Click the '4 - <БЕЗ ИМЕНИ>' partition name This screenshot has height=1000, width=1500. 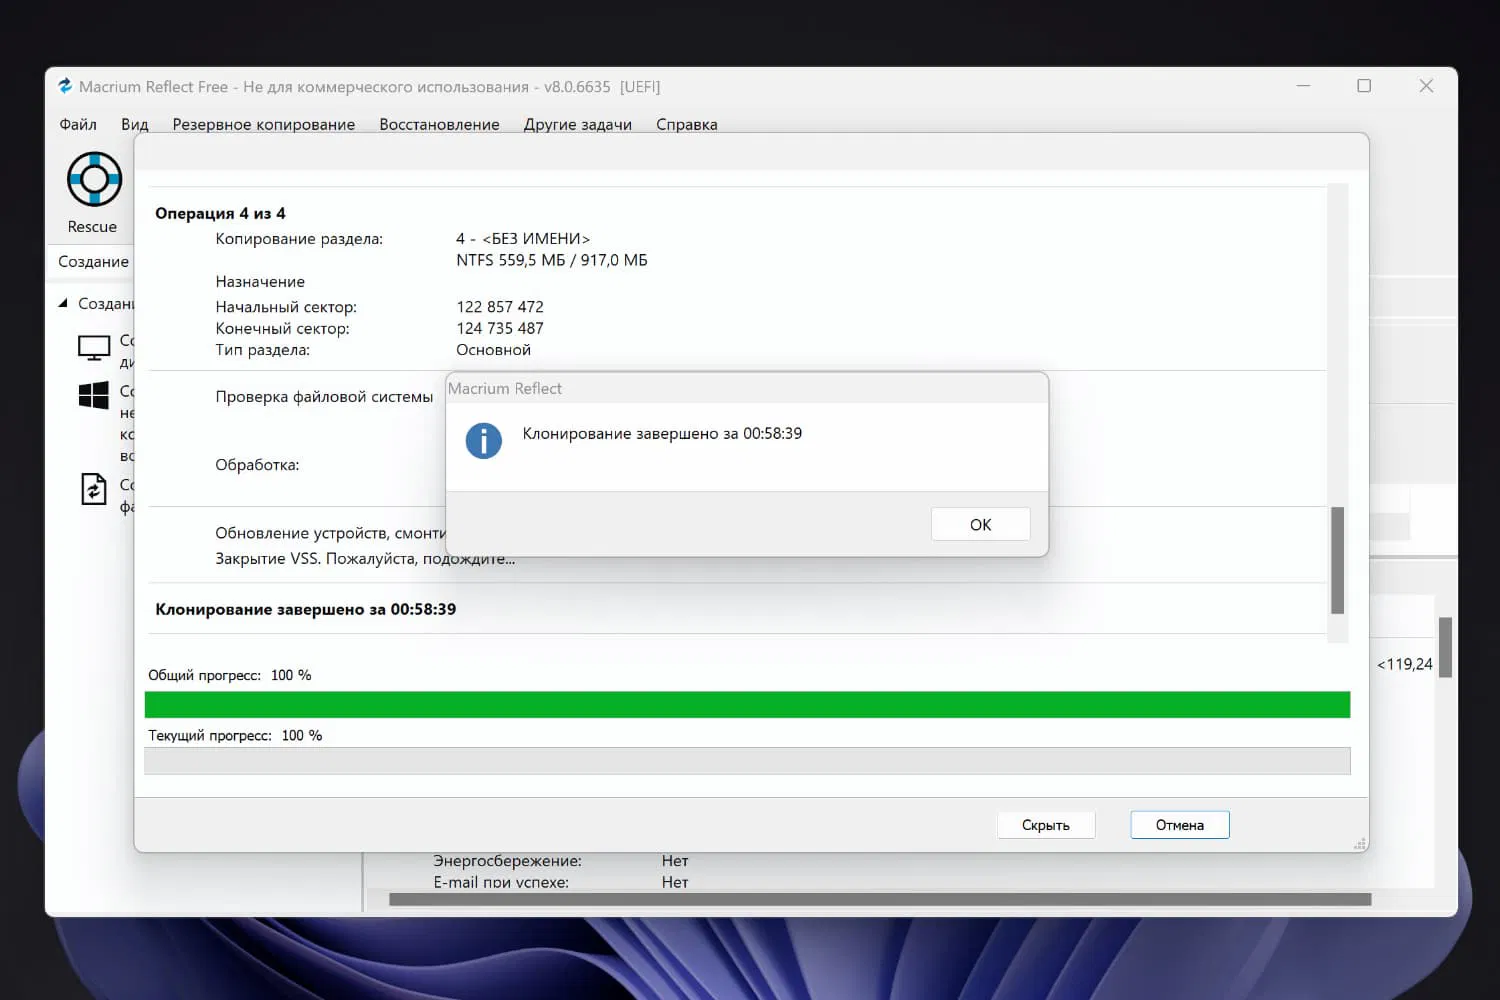(523, 239)
